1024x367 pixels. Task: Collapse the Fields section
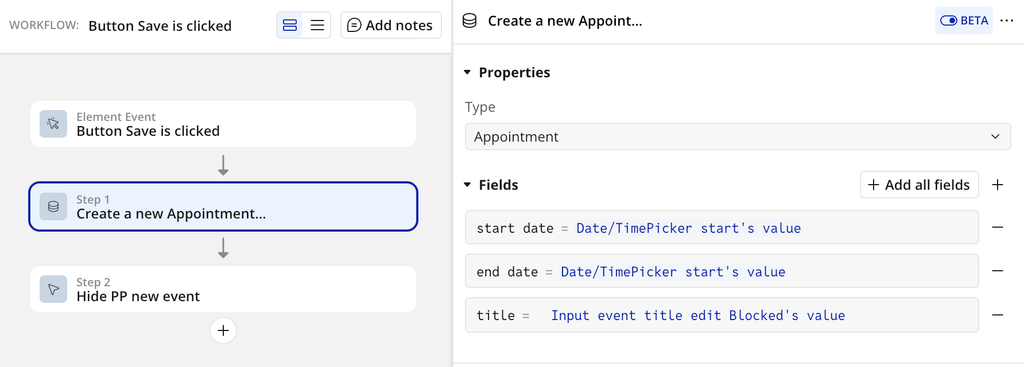click(x=468, y=185)
